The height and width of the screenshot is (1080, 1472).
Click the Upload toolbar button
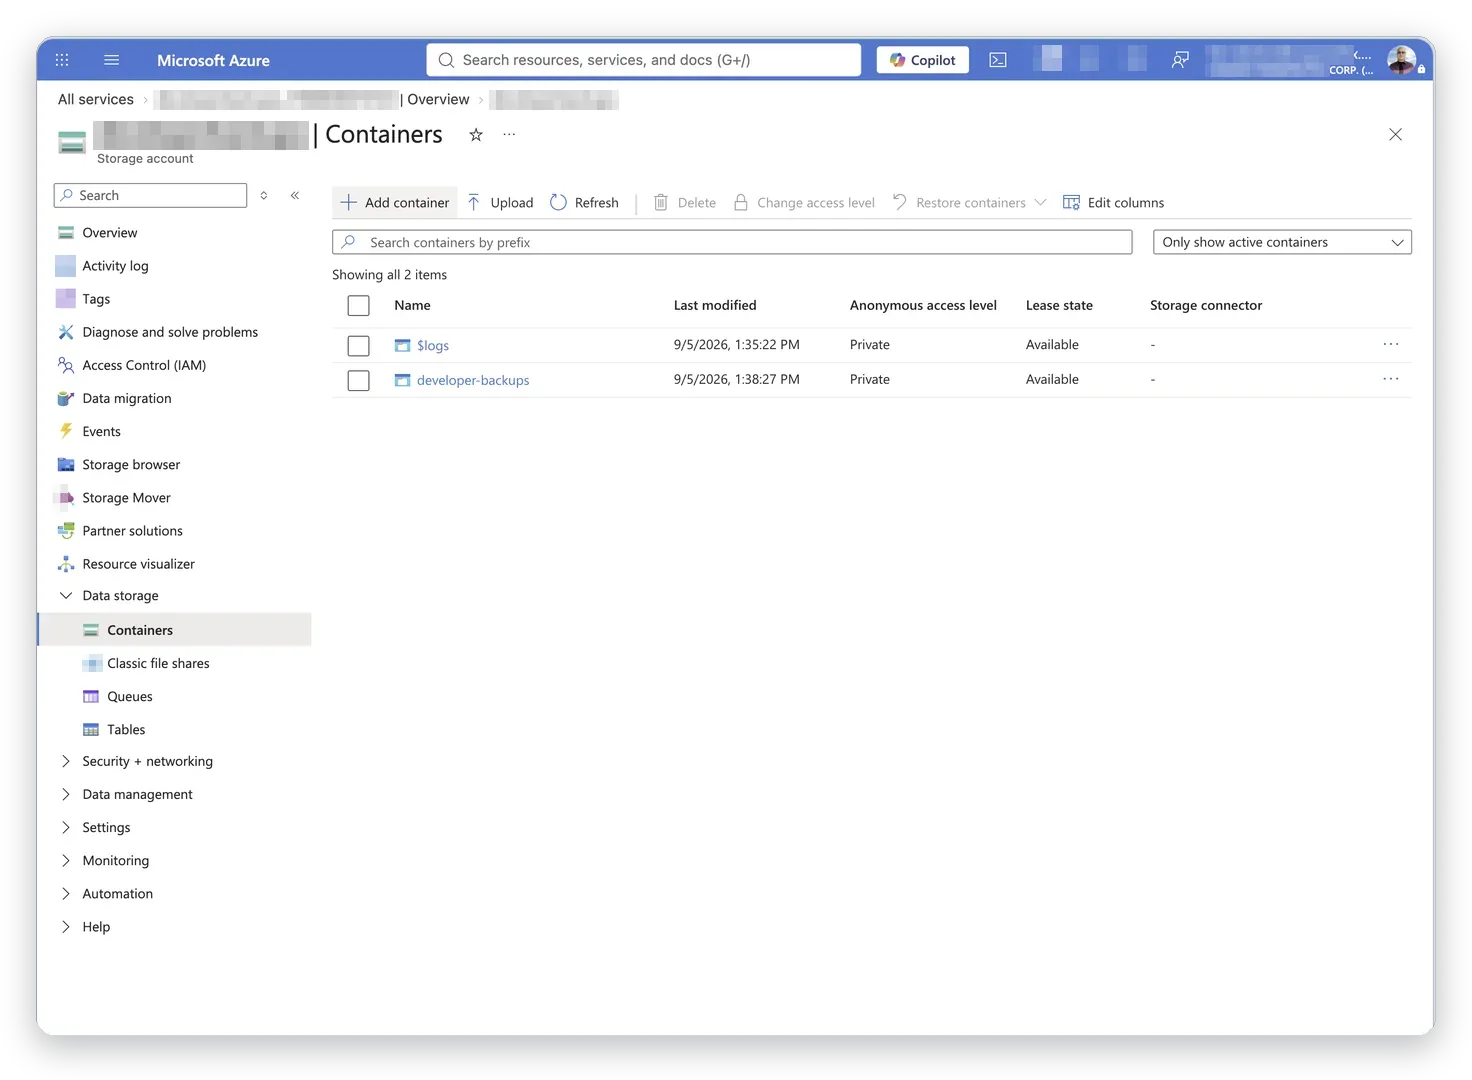[x=500, y=202]
